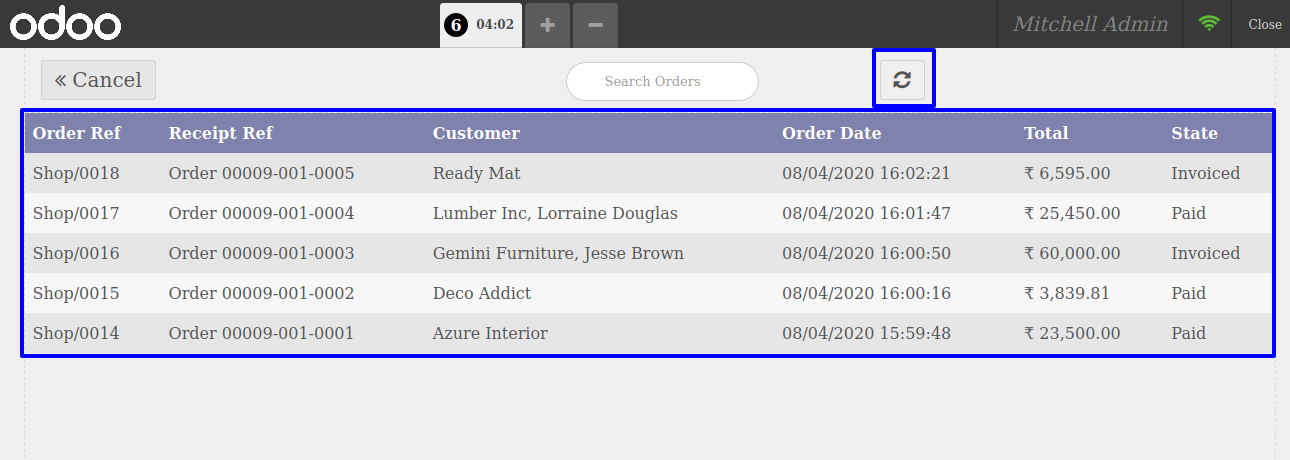Select the Shop/0018 order row

tap(648, 173)
